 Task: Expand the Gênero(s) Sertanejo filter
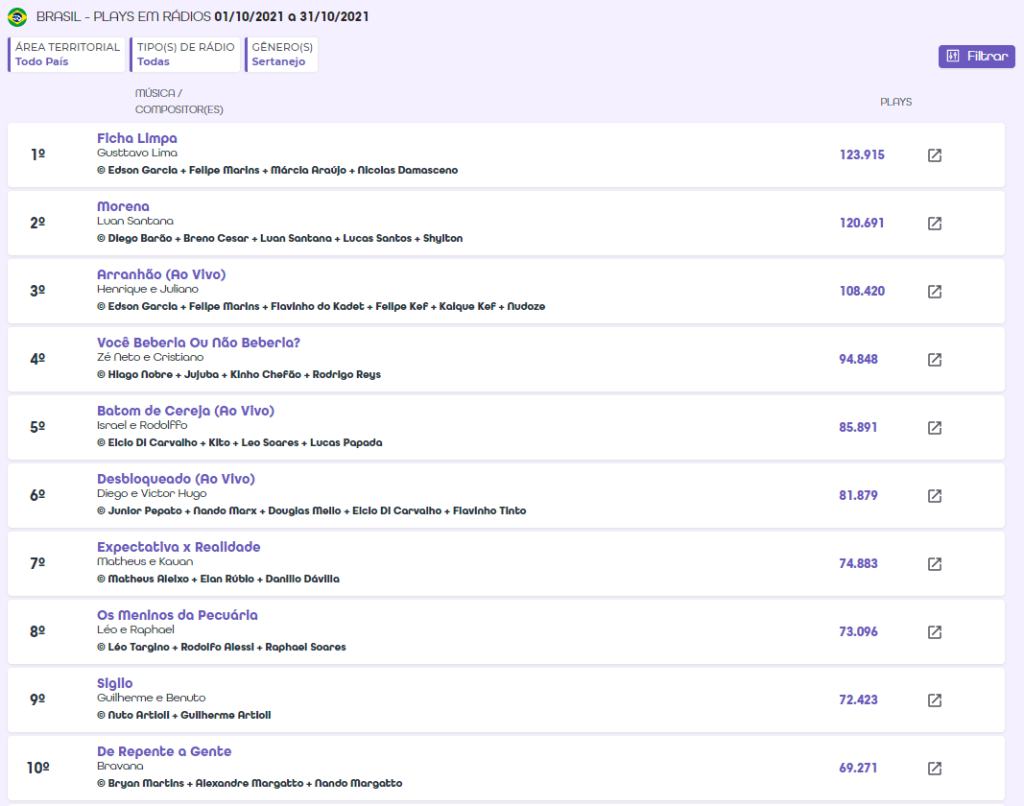tap(281, 54)
